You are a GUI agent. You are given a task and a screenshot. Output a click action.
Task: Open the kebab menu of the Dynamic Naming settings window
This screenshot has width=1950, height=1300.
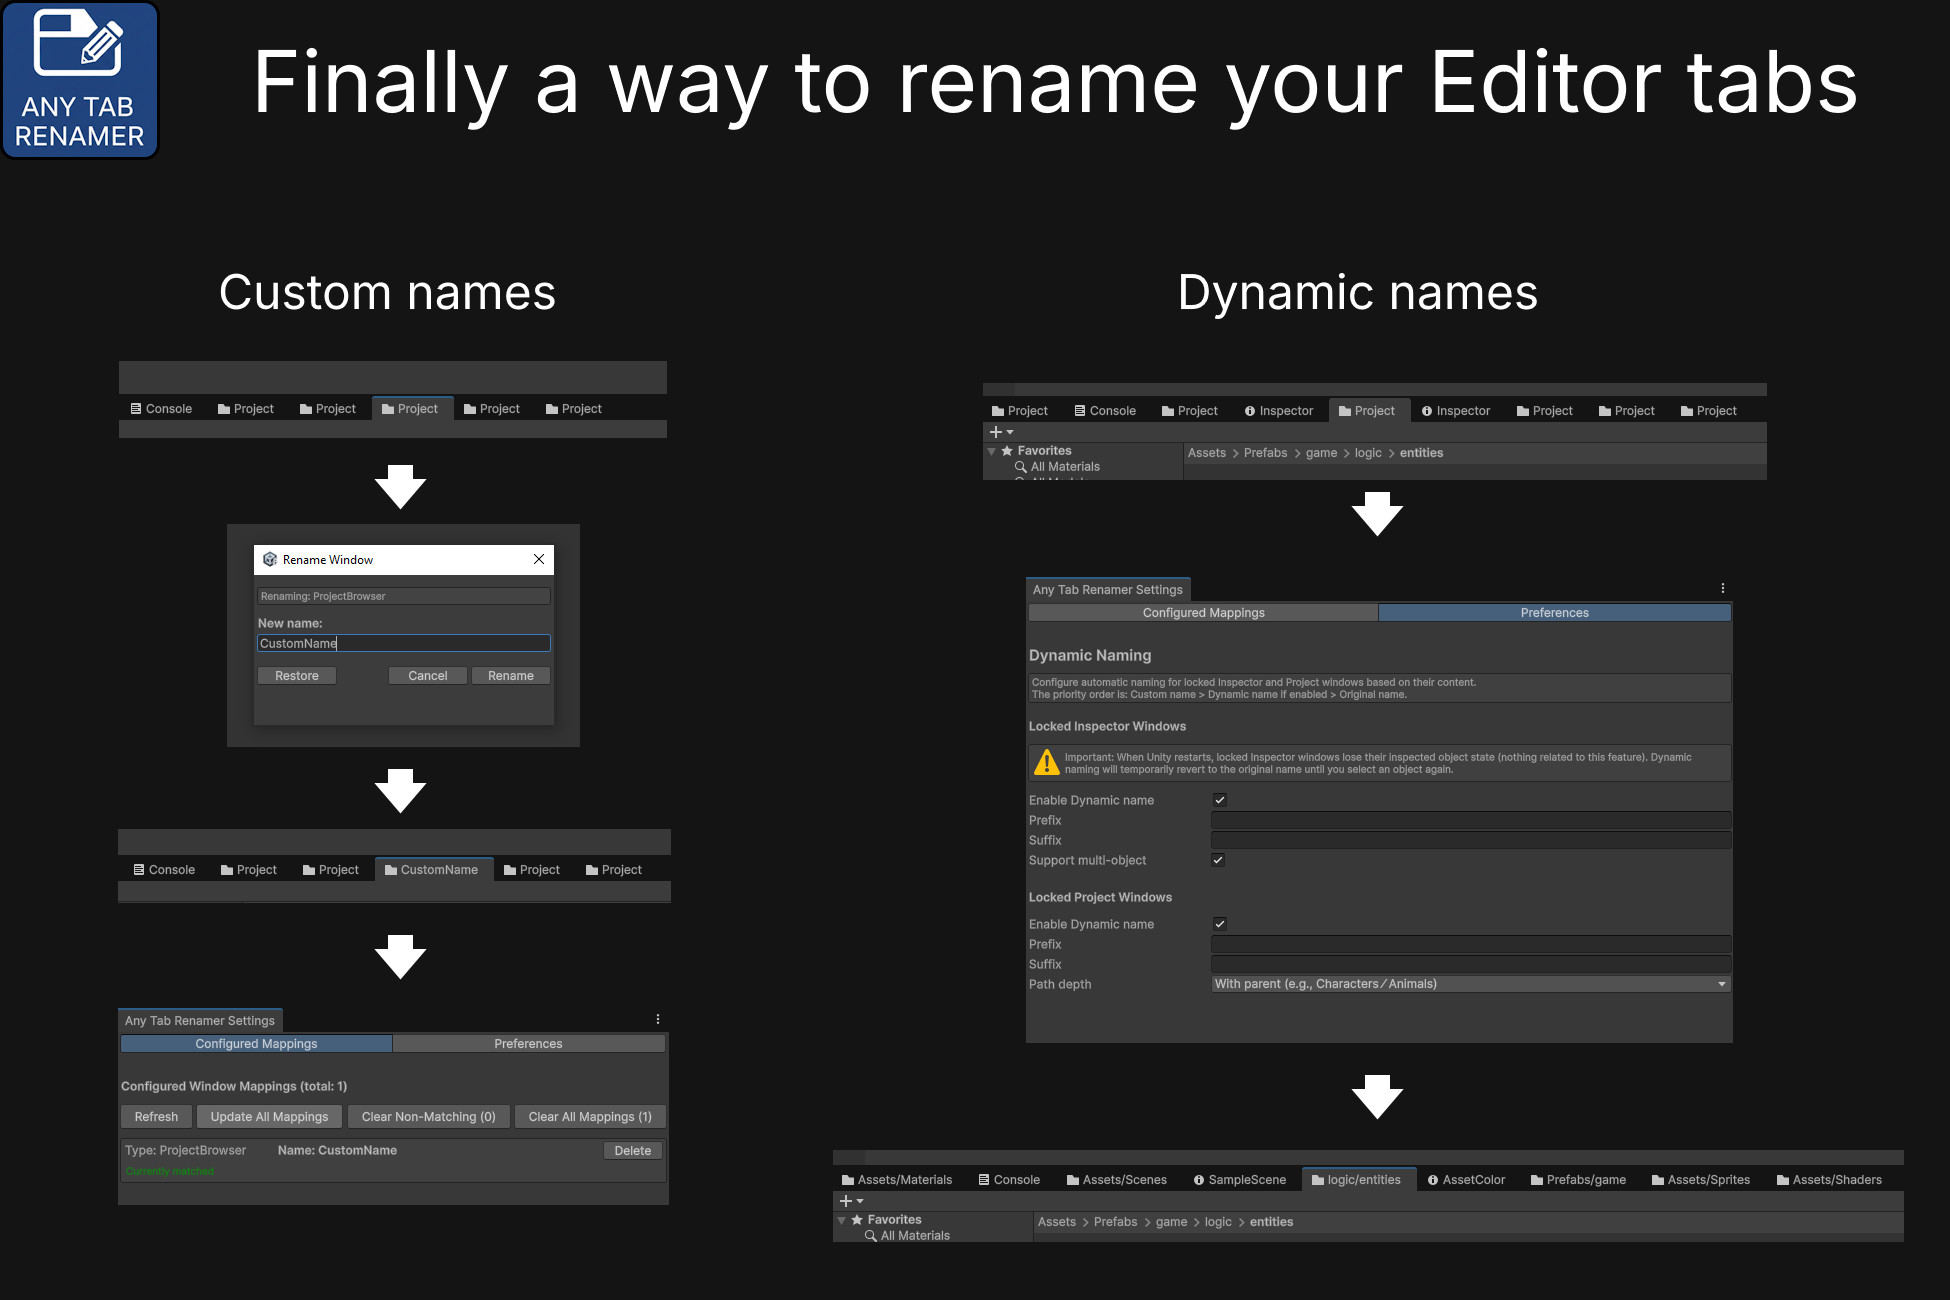1722,589
